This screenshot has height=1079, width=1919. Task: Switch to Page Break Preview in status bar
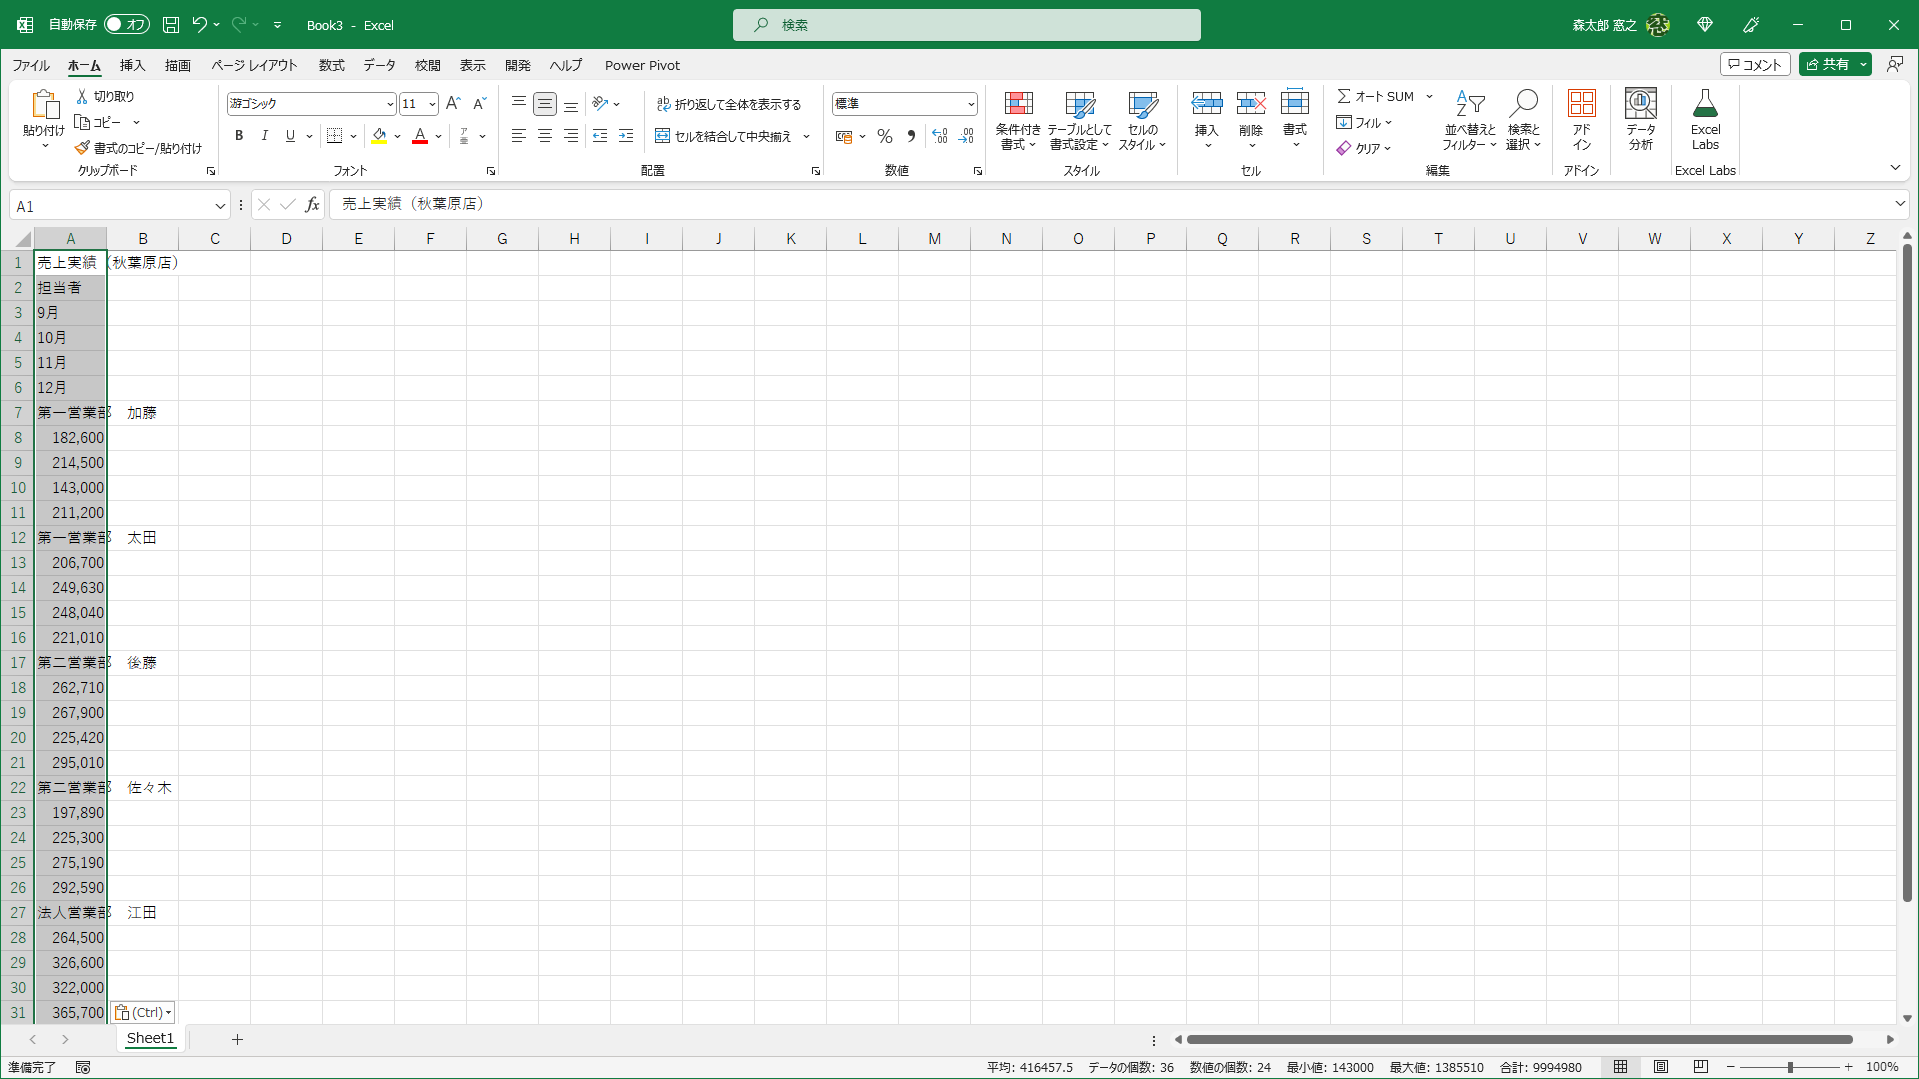tap(1701, 1067)
